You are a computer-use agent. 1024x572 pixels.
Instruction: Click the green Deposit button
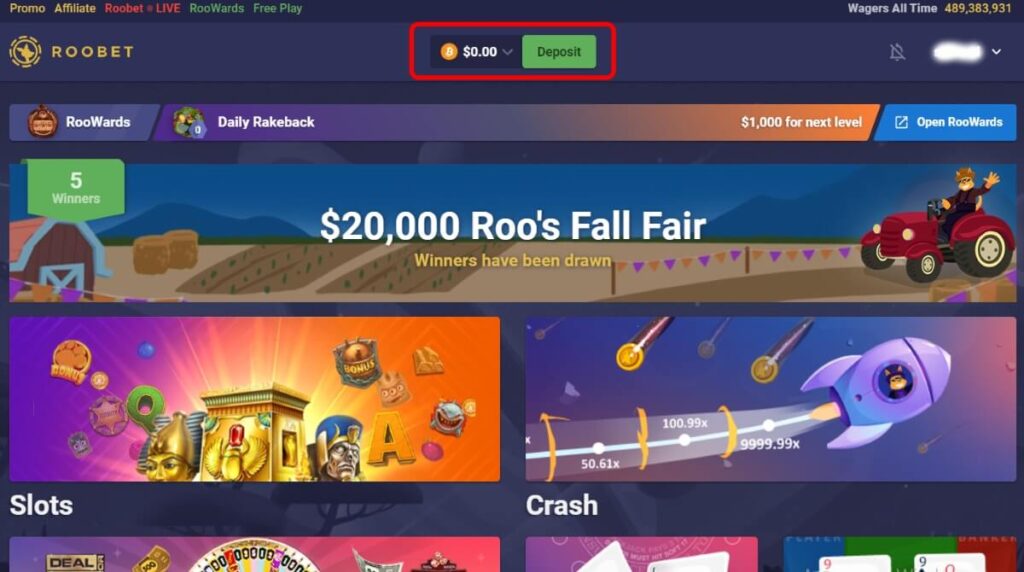(558, 52)
